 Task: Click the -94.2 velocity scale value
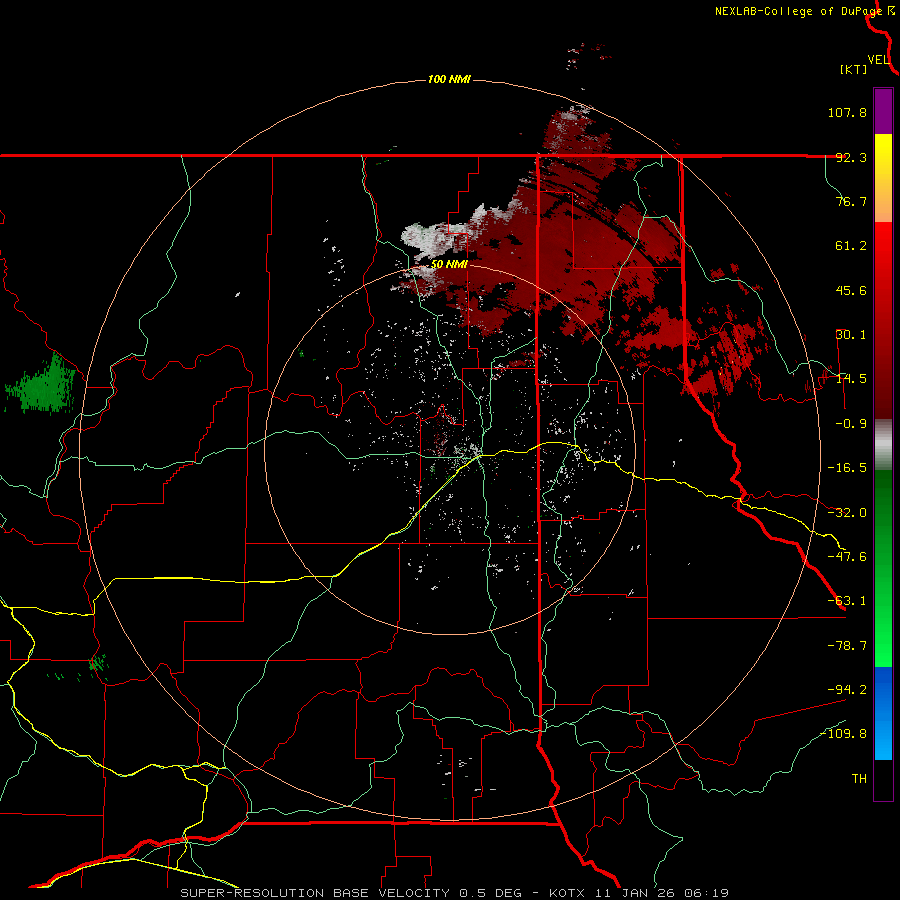(x=847, y=689)
